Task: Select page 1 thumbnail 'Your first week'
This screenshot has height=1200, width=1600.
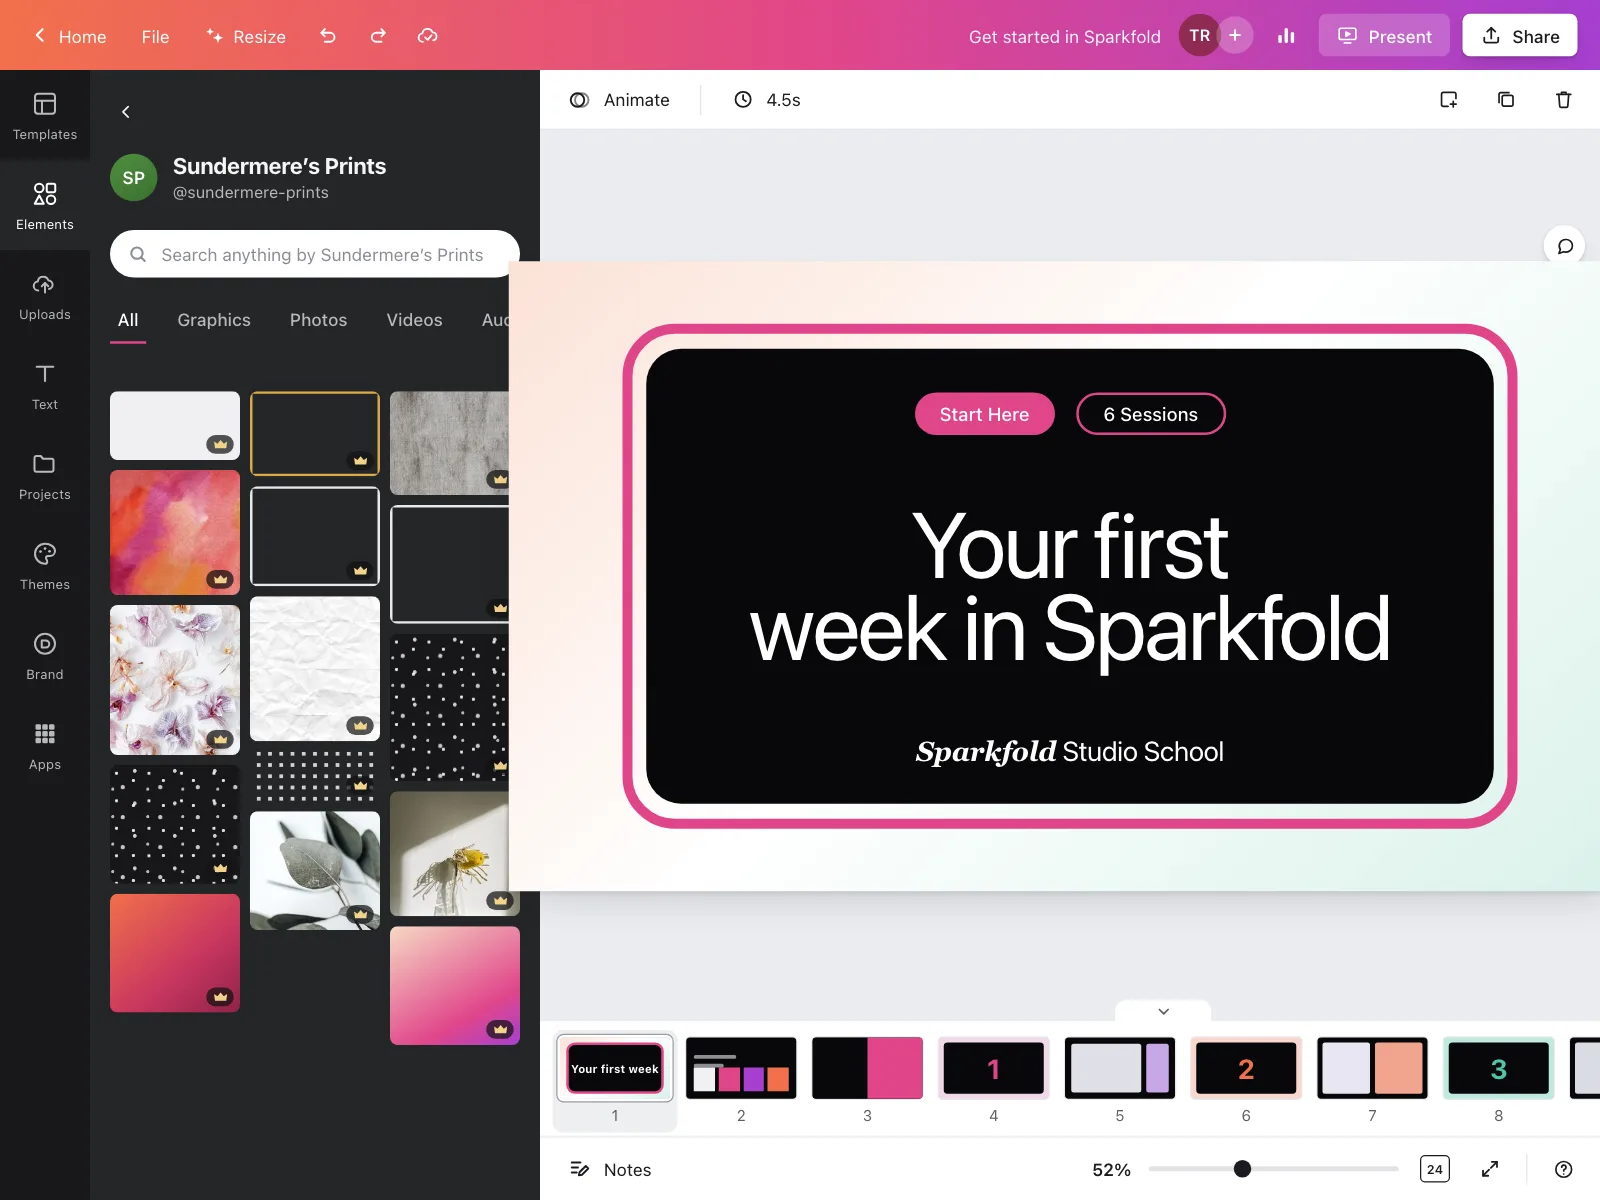Action: 615,1069
